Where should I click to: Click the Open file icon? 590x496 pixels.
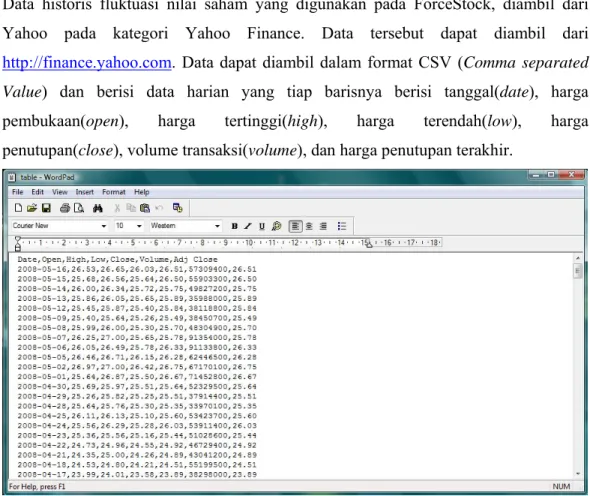point(32,208)
